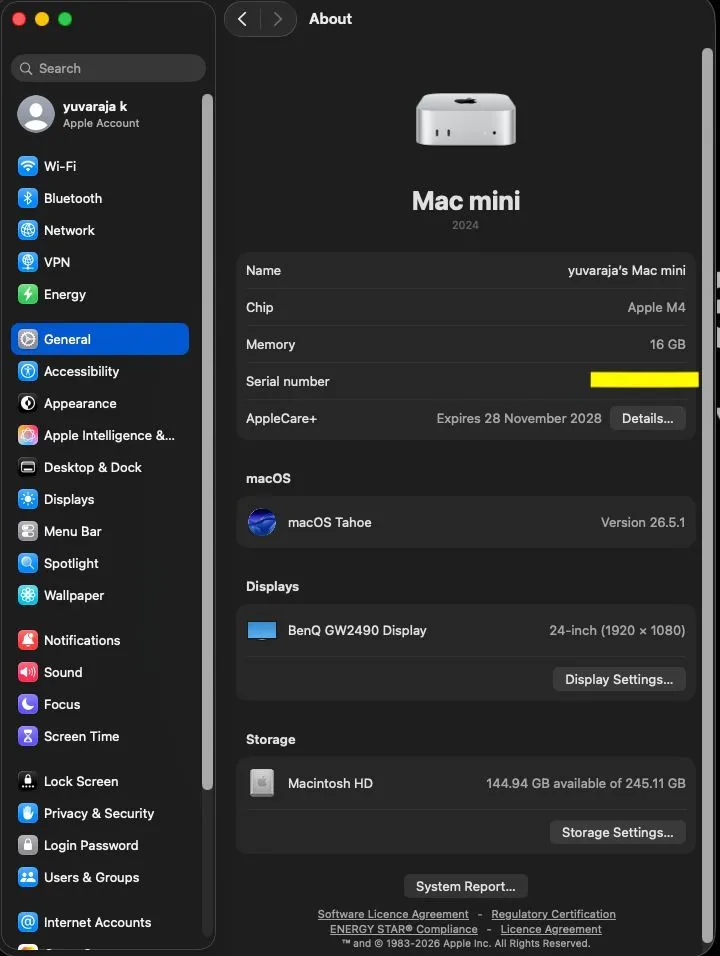Image resolution: width=720 pixels, height=956 pixels.
Task: Open the Wallpaper flower icon
Action: [x=27, y=595]
